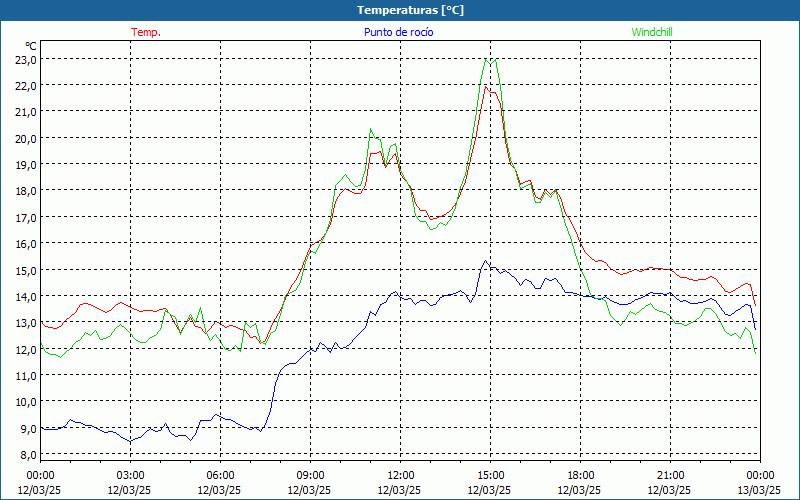
Task: Click the Temperaturas [°C] chart title
Action: click(x=410, y=10)
